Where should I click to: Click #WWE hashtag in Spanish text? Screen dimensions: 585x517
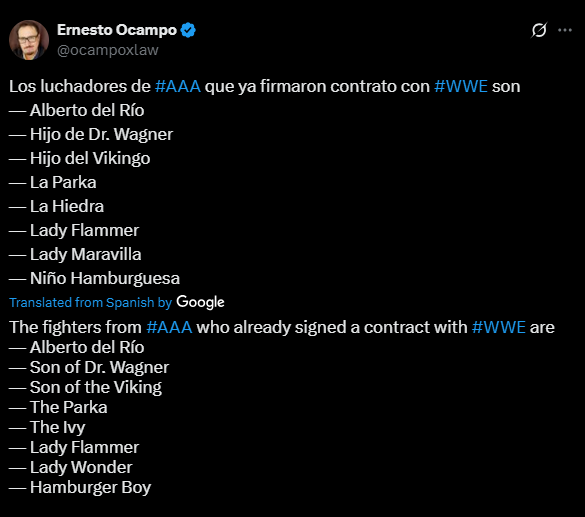coord(461,86)
